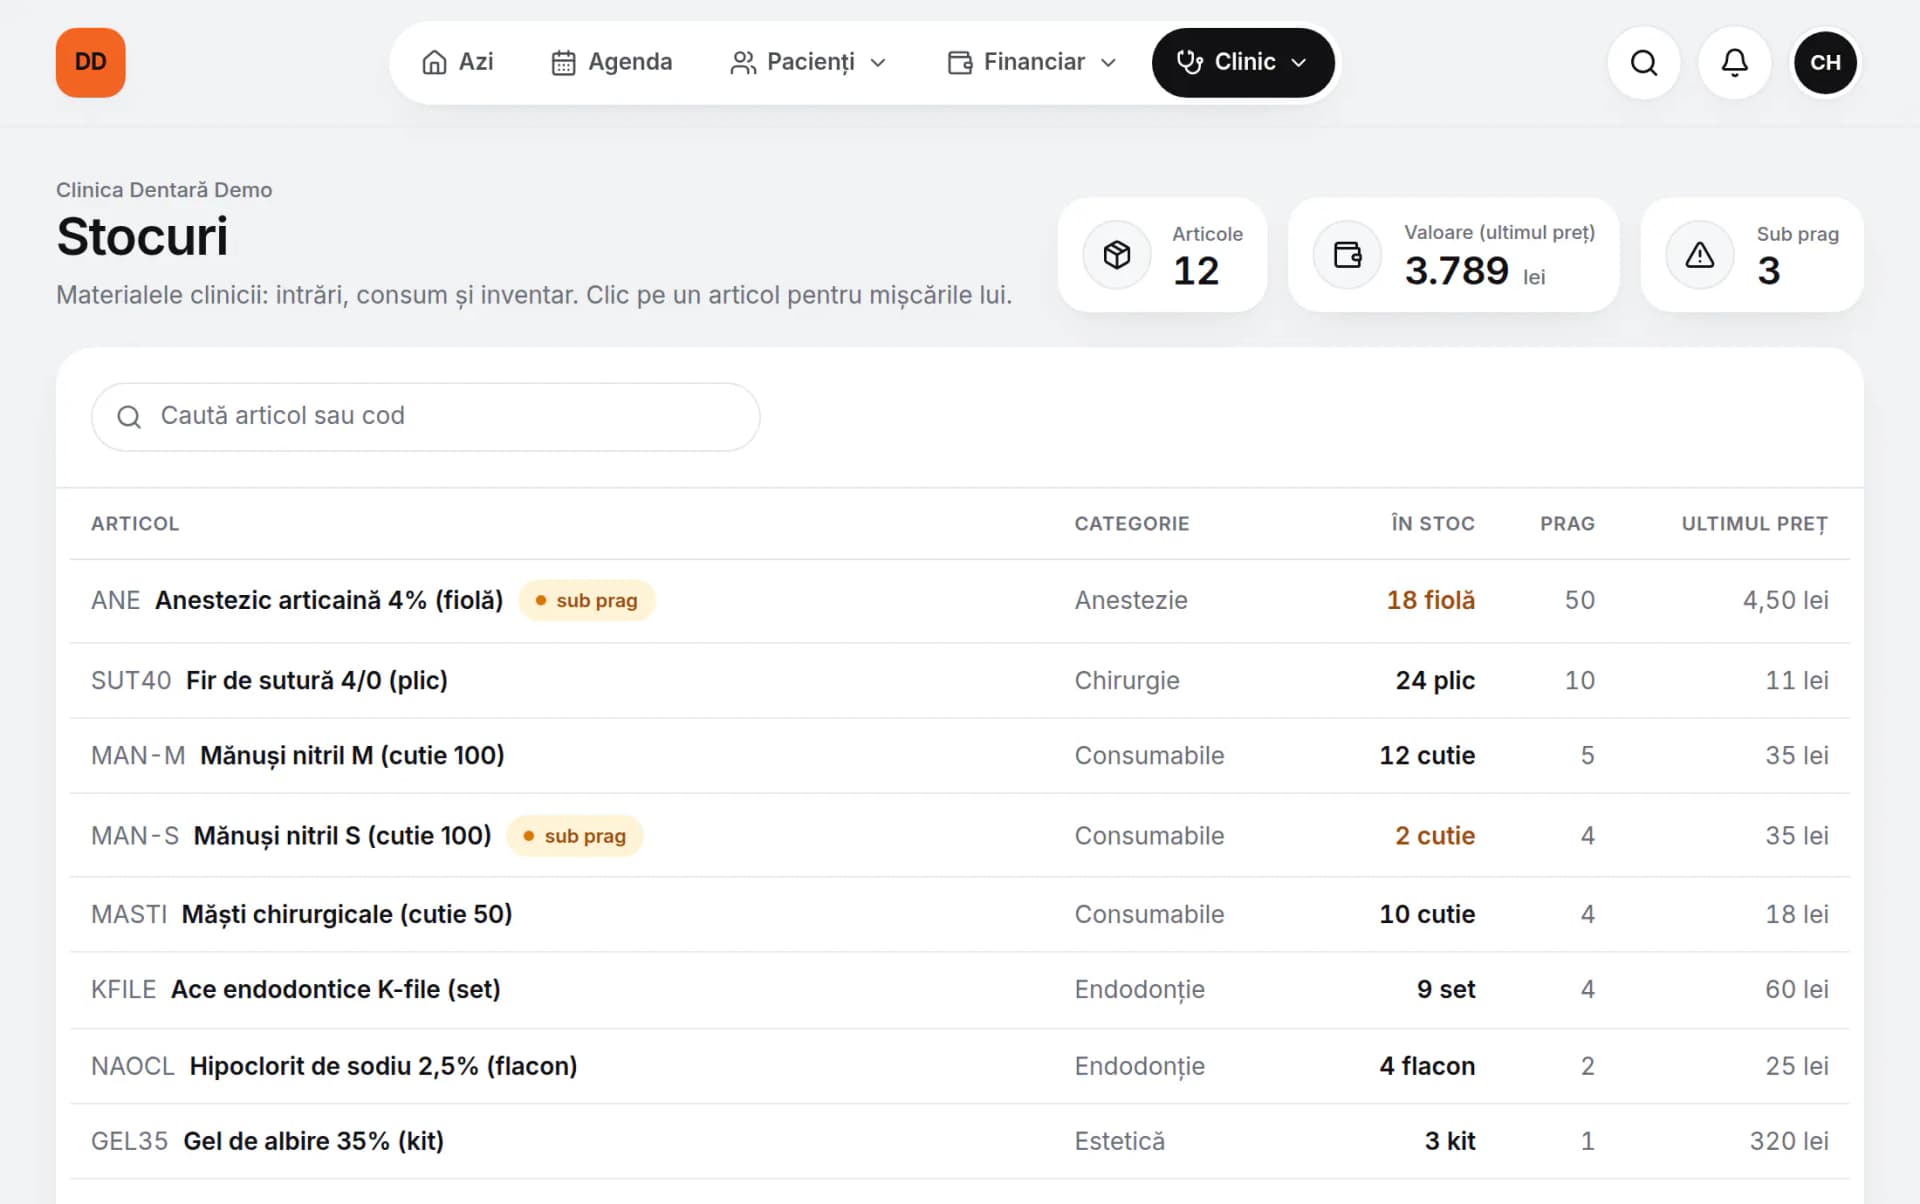
Task: Open Măști chirurgicale (cutie 50) article
Action: pos(346,914)
